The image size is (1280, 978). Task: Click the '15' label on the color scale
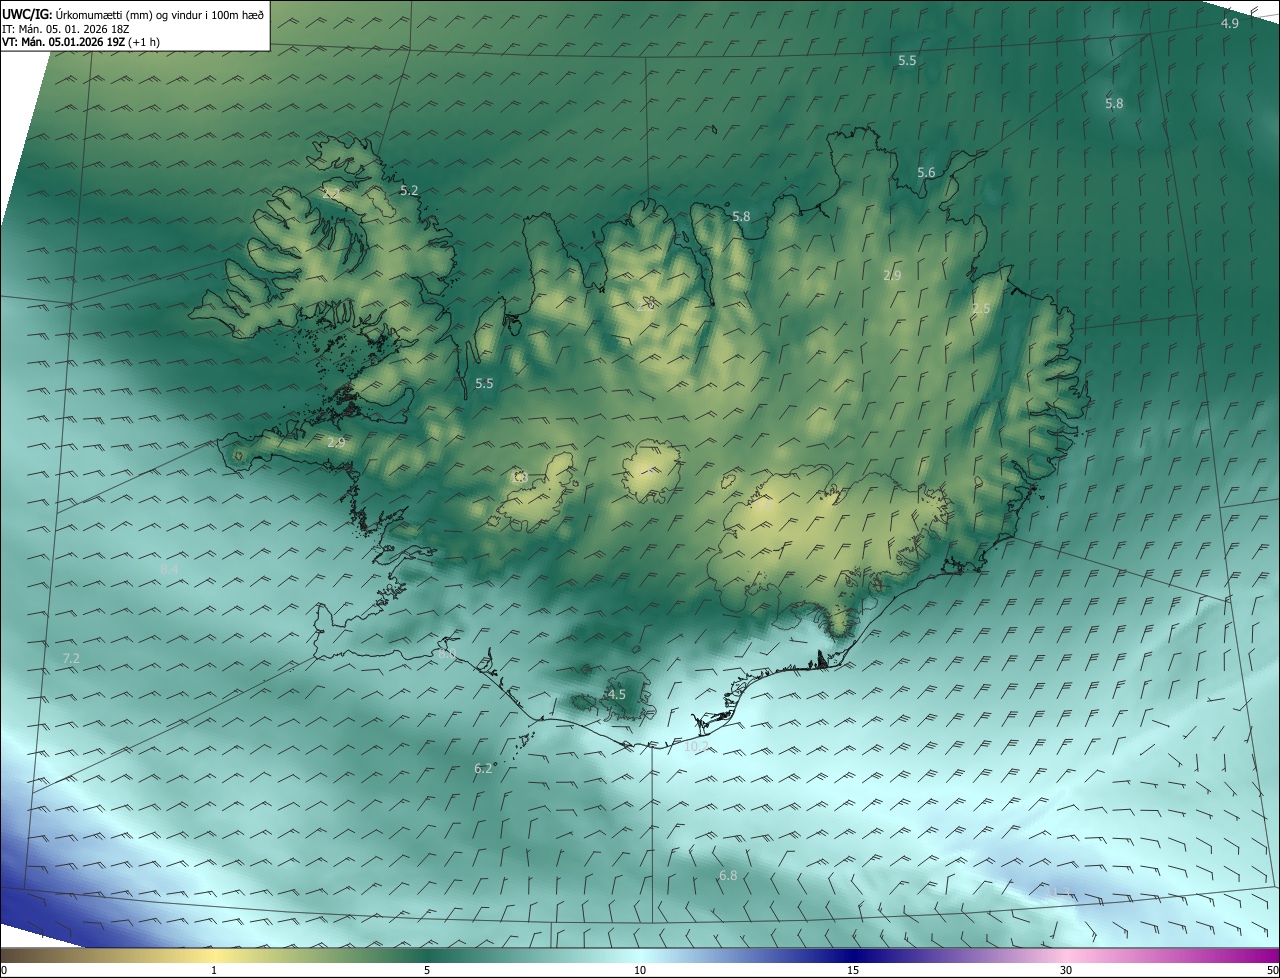[x=853, y=970]
